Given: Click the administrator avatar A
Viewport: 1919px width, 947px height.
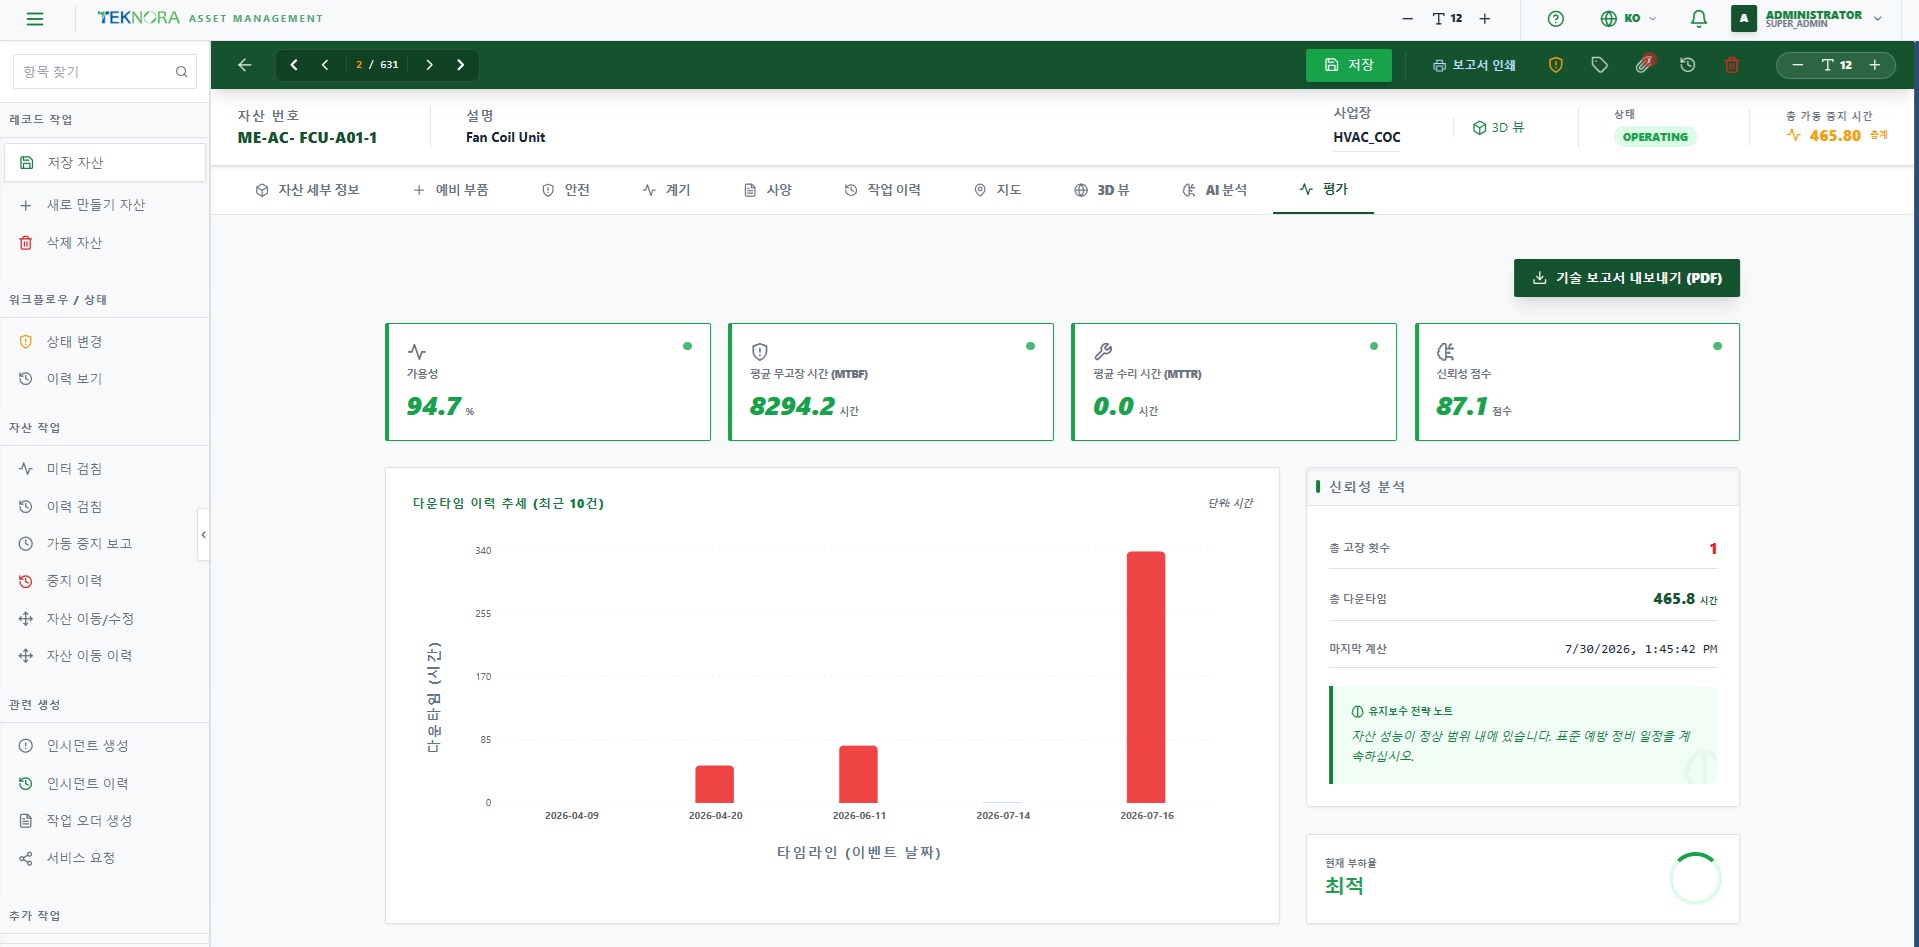Looking at the screenshot, I should [1744, 19].
